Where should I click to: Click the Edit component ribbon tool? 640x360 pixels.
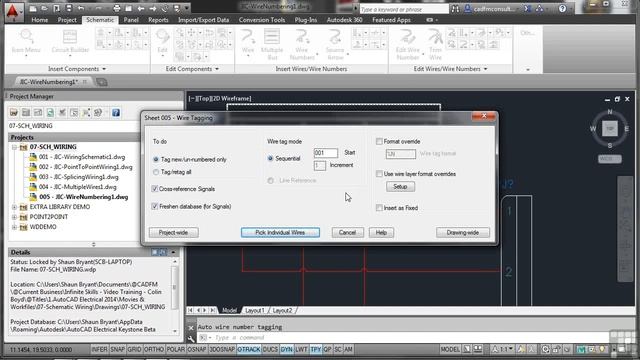(162, 43)
